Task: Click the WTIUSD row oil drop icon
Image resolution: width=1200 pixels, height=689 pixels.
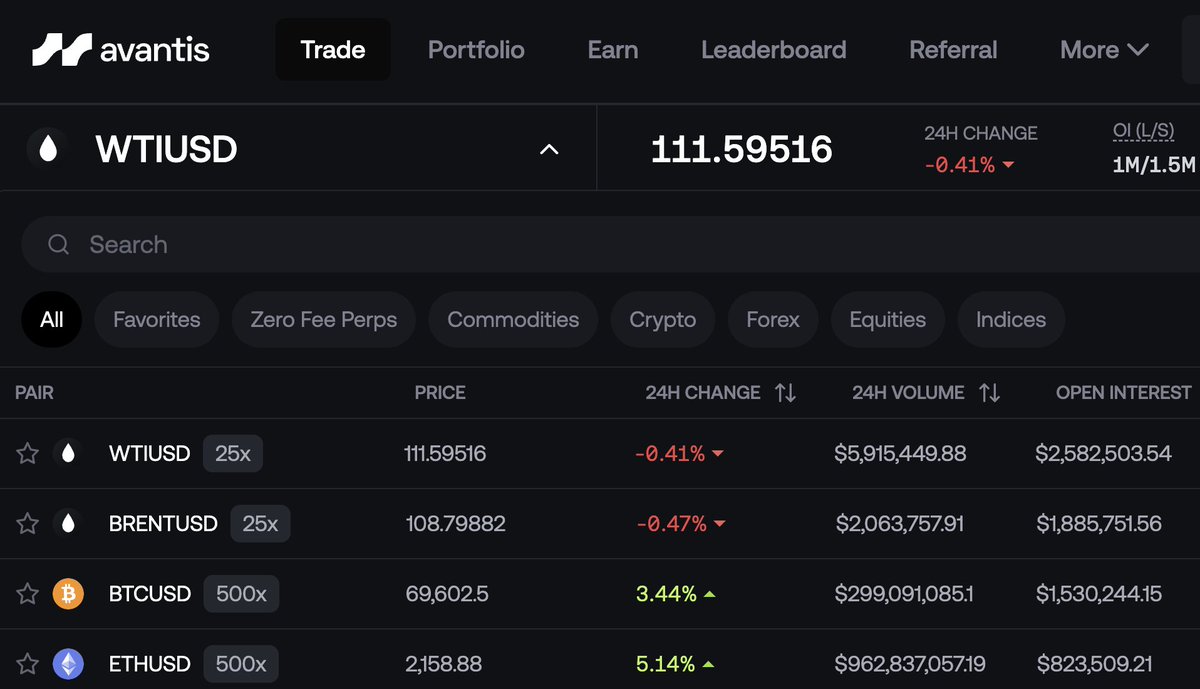Action: 68,453
